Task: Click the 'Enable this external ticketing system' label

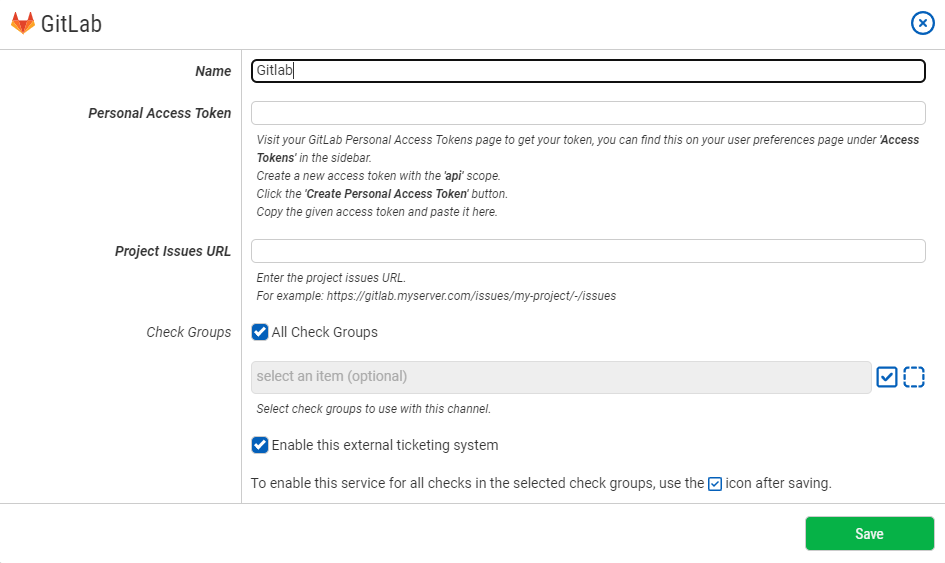Action: pyautogui.click(x=385, y=445)
